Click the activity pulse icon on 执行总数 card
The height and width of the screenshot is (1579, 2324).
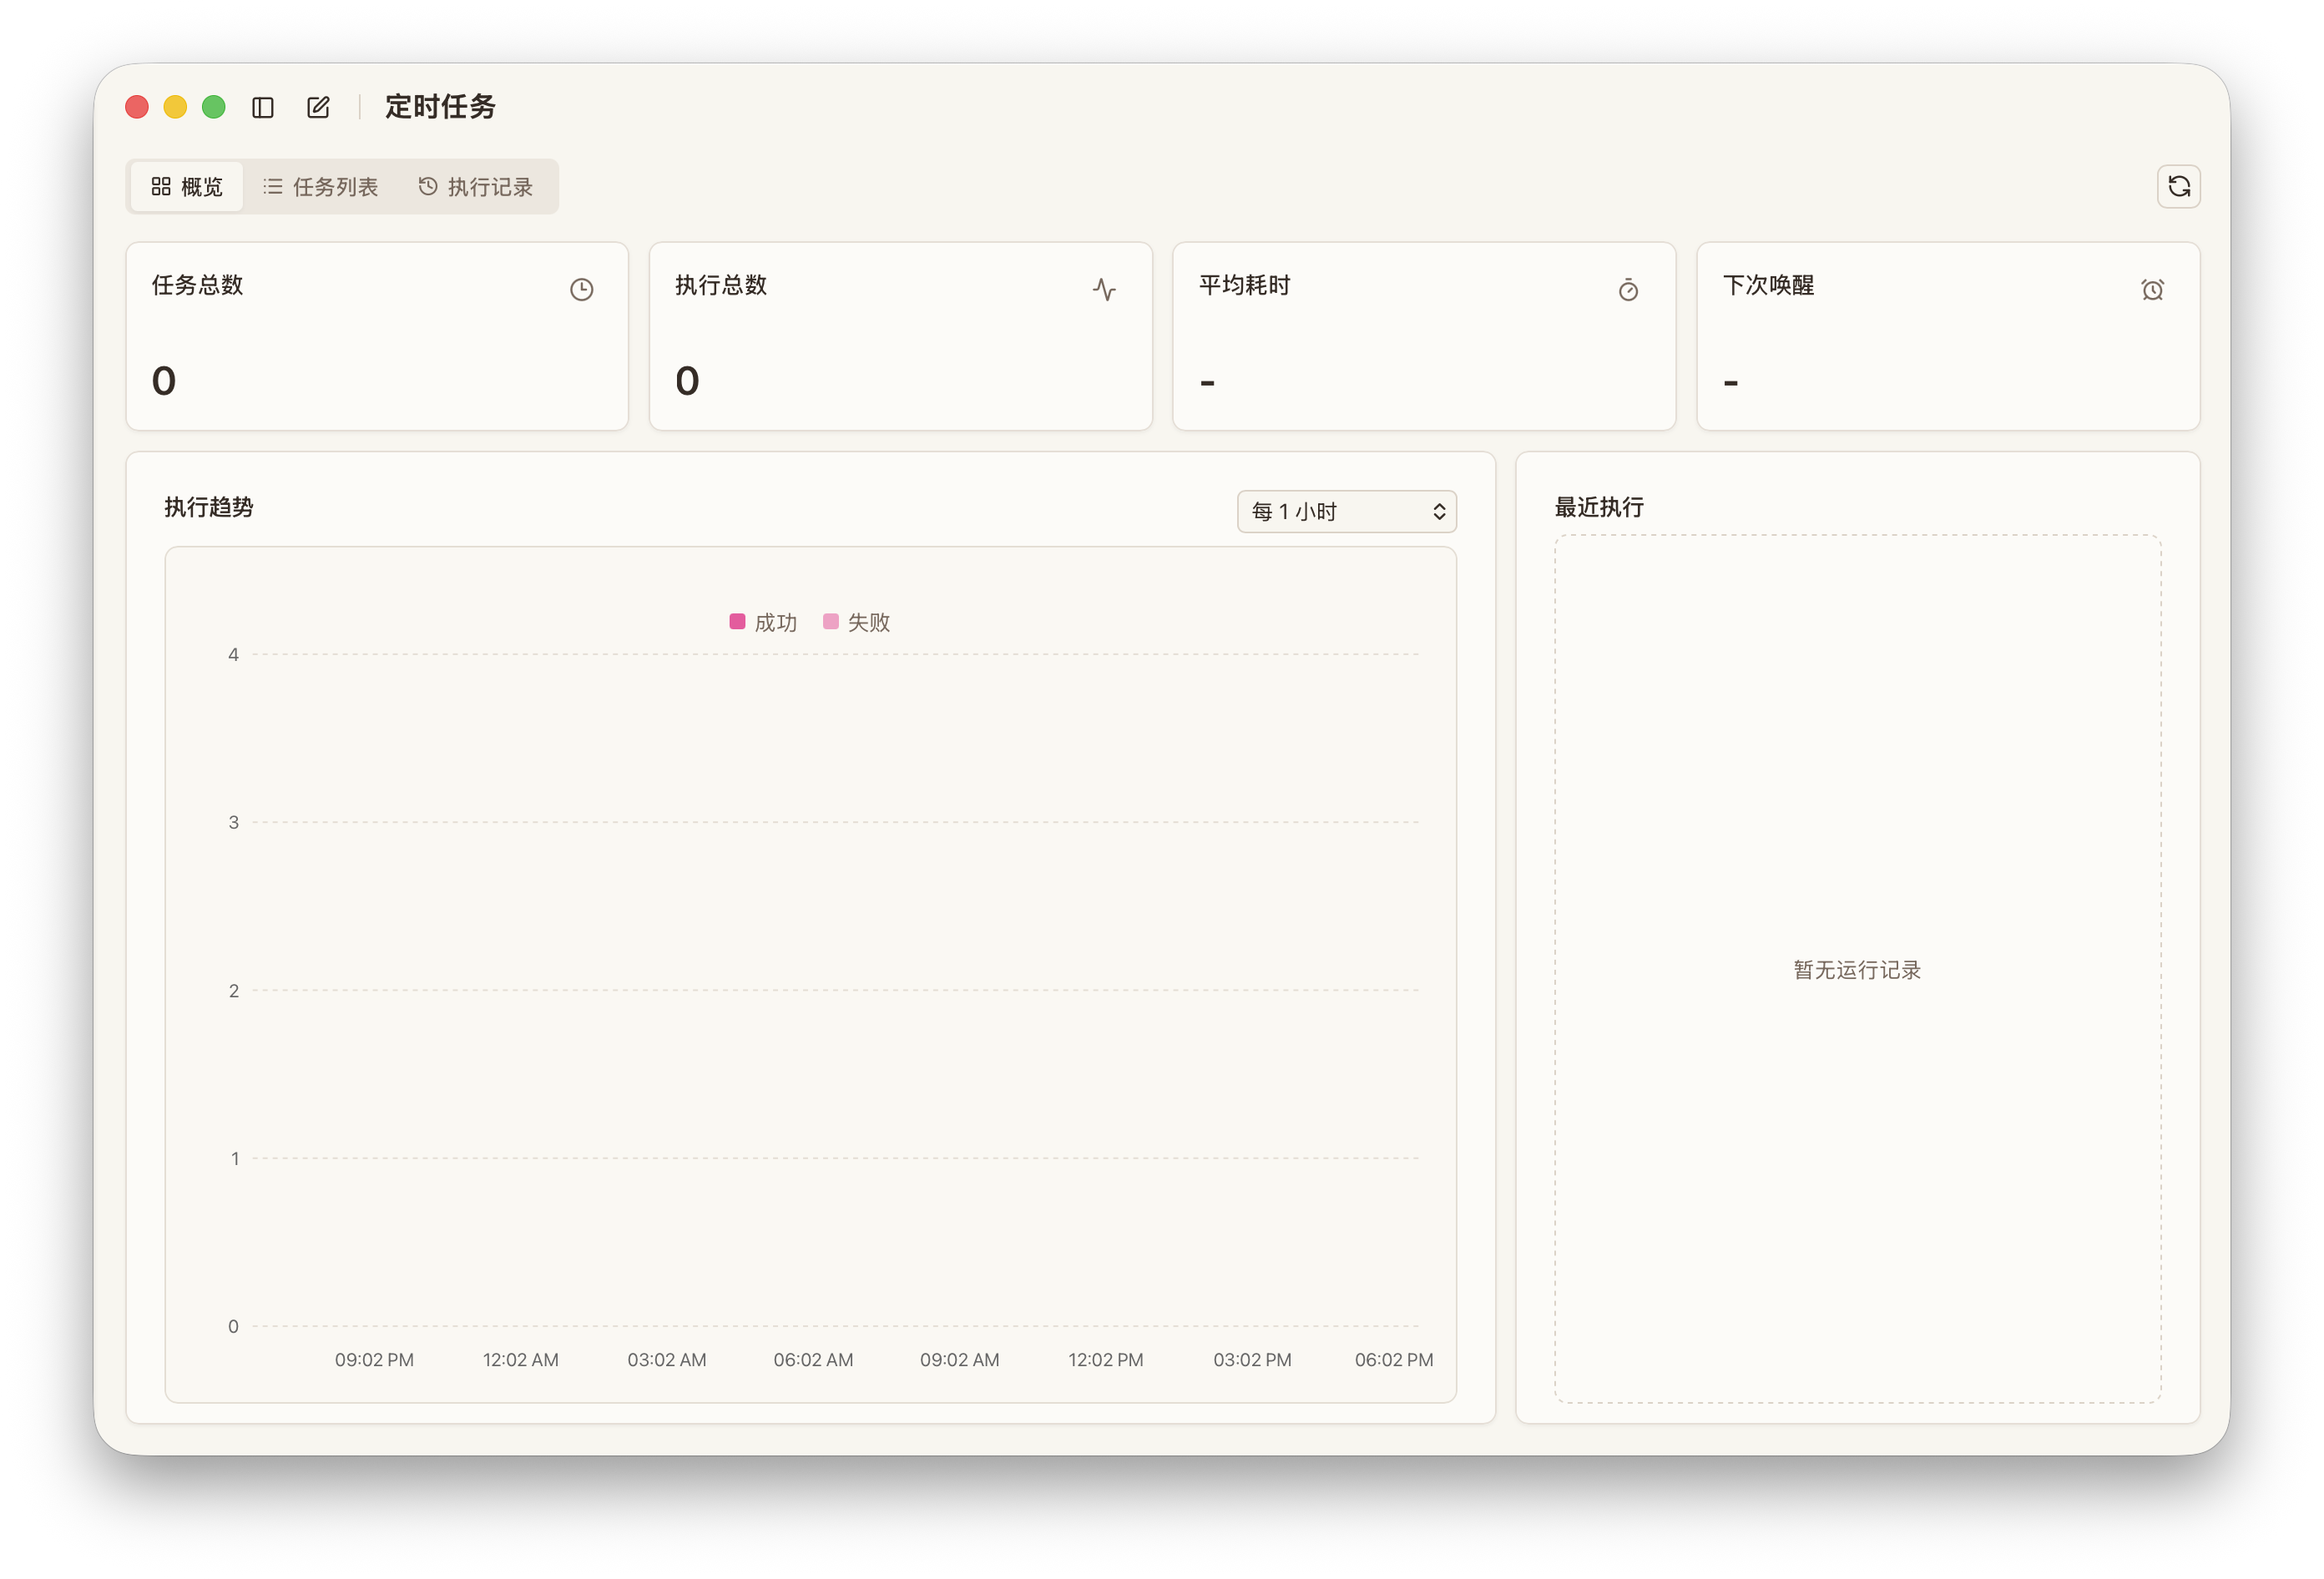[1105, 289]
